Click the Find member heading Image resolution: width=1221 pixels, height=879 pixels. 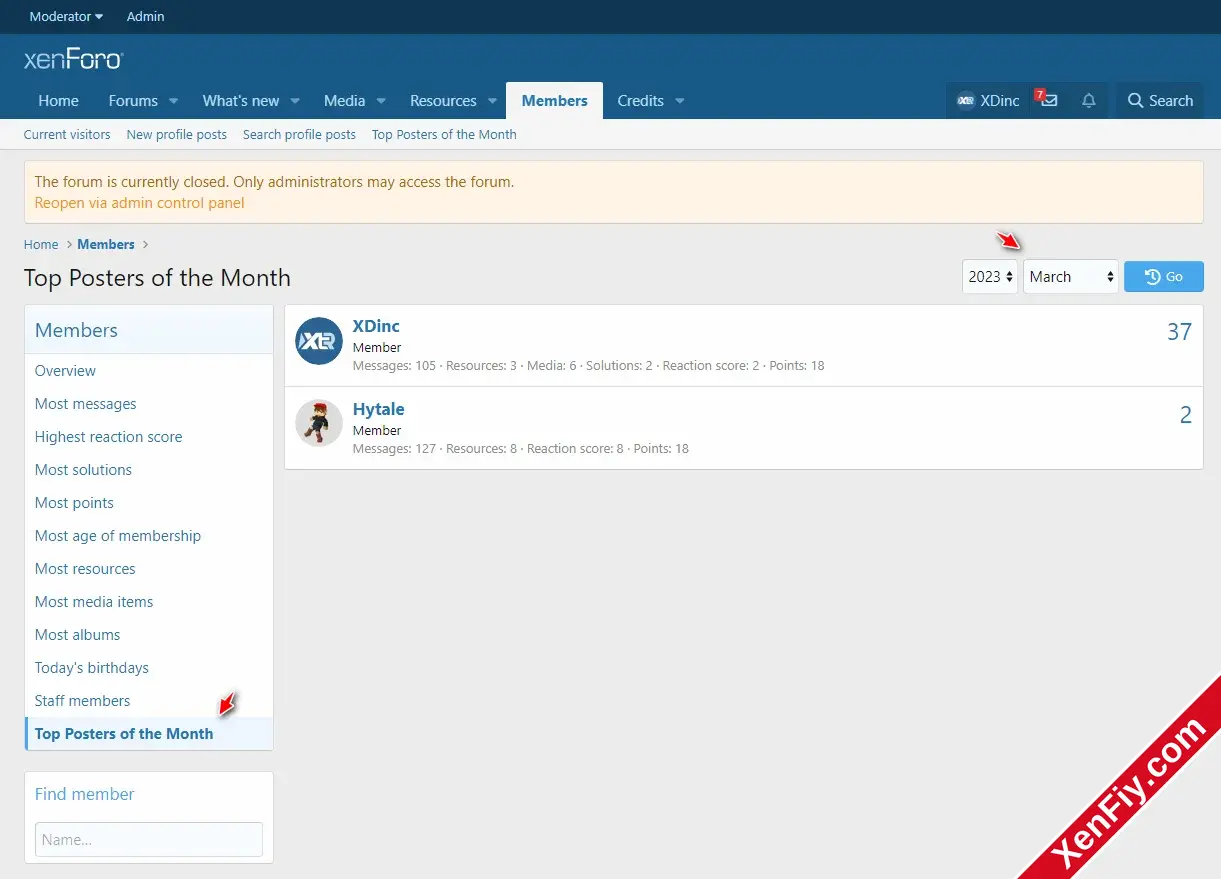pyautogui.click(x=84, y=794)
